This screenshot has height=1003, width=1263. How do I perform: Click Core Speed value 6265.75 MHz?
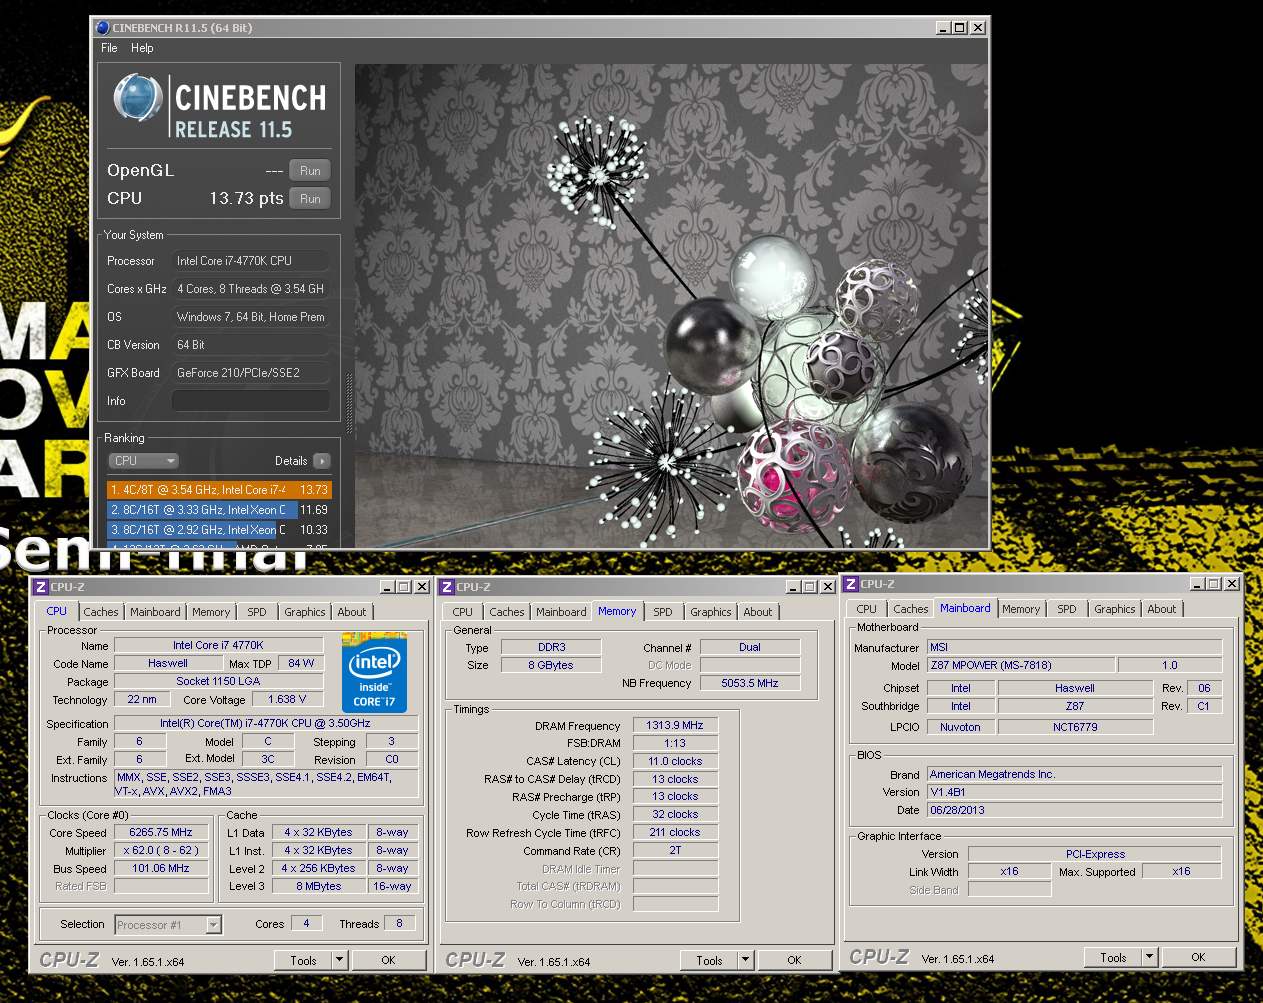pyautogui.click(x=161, y=832)
